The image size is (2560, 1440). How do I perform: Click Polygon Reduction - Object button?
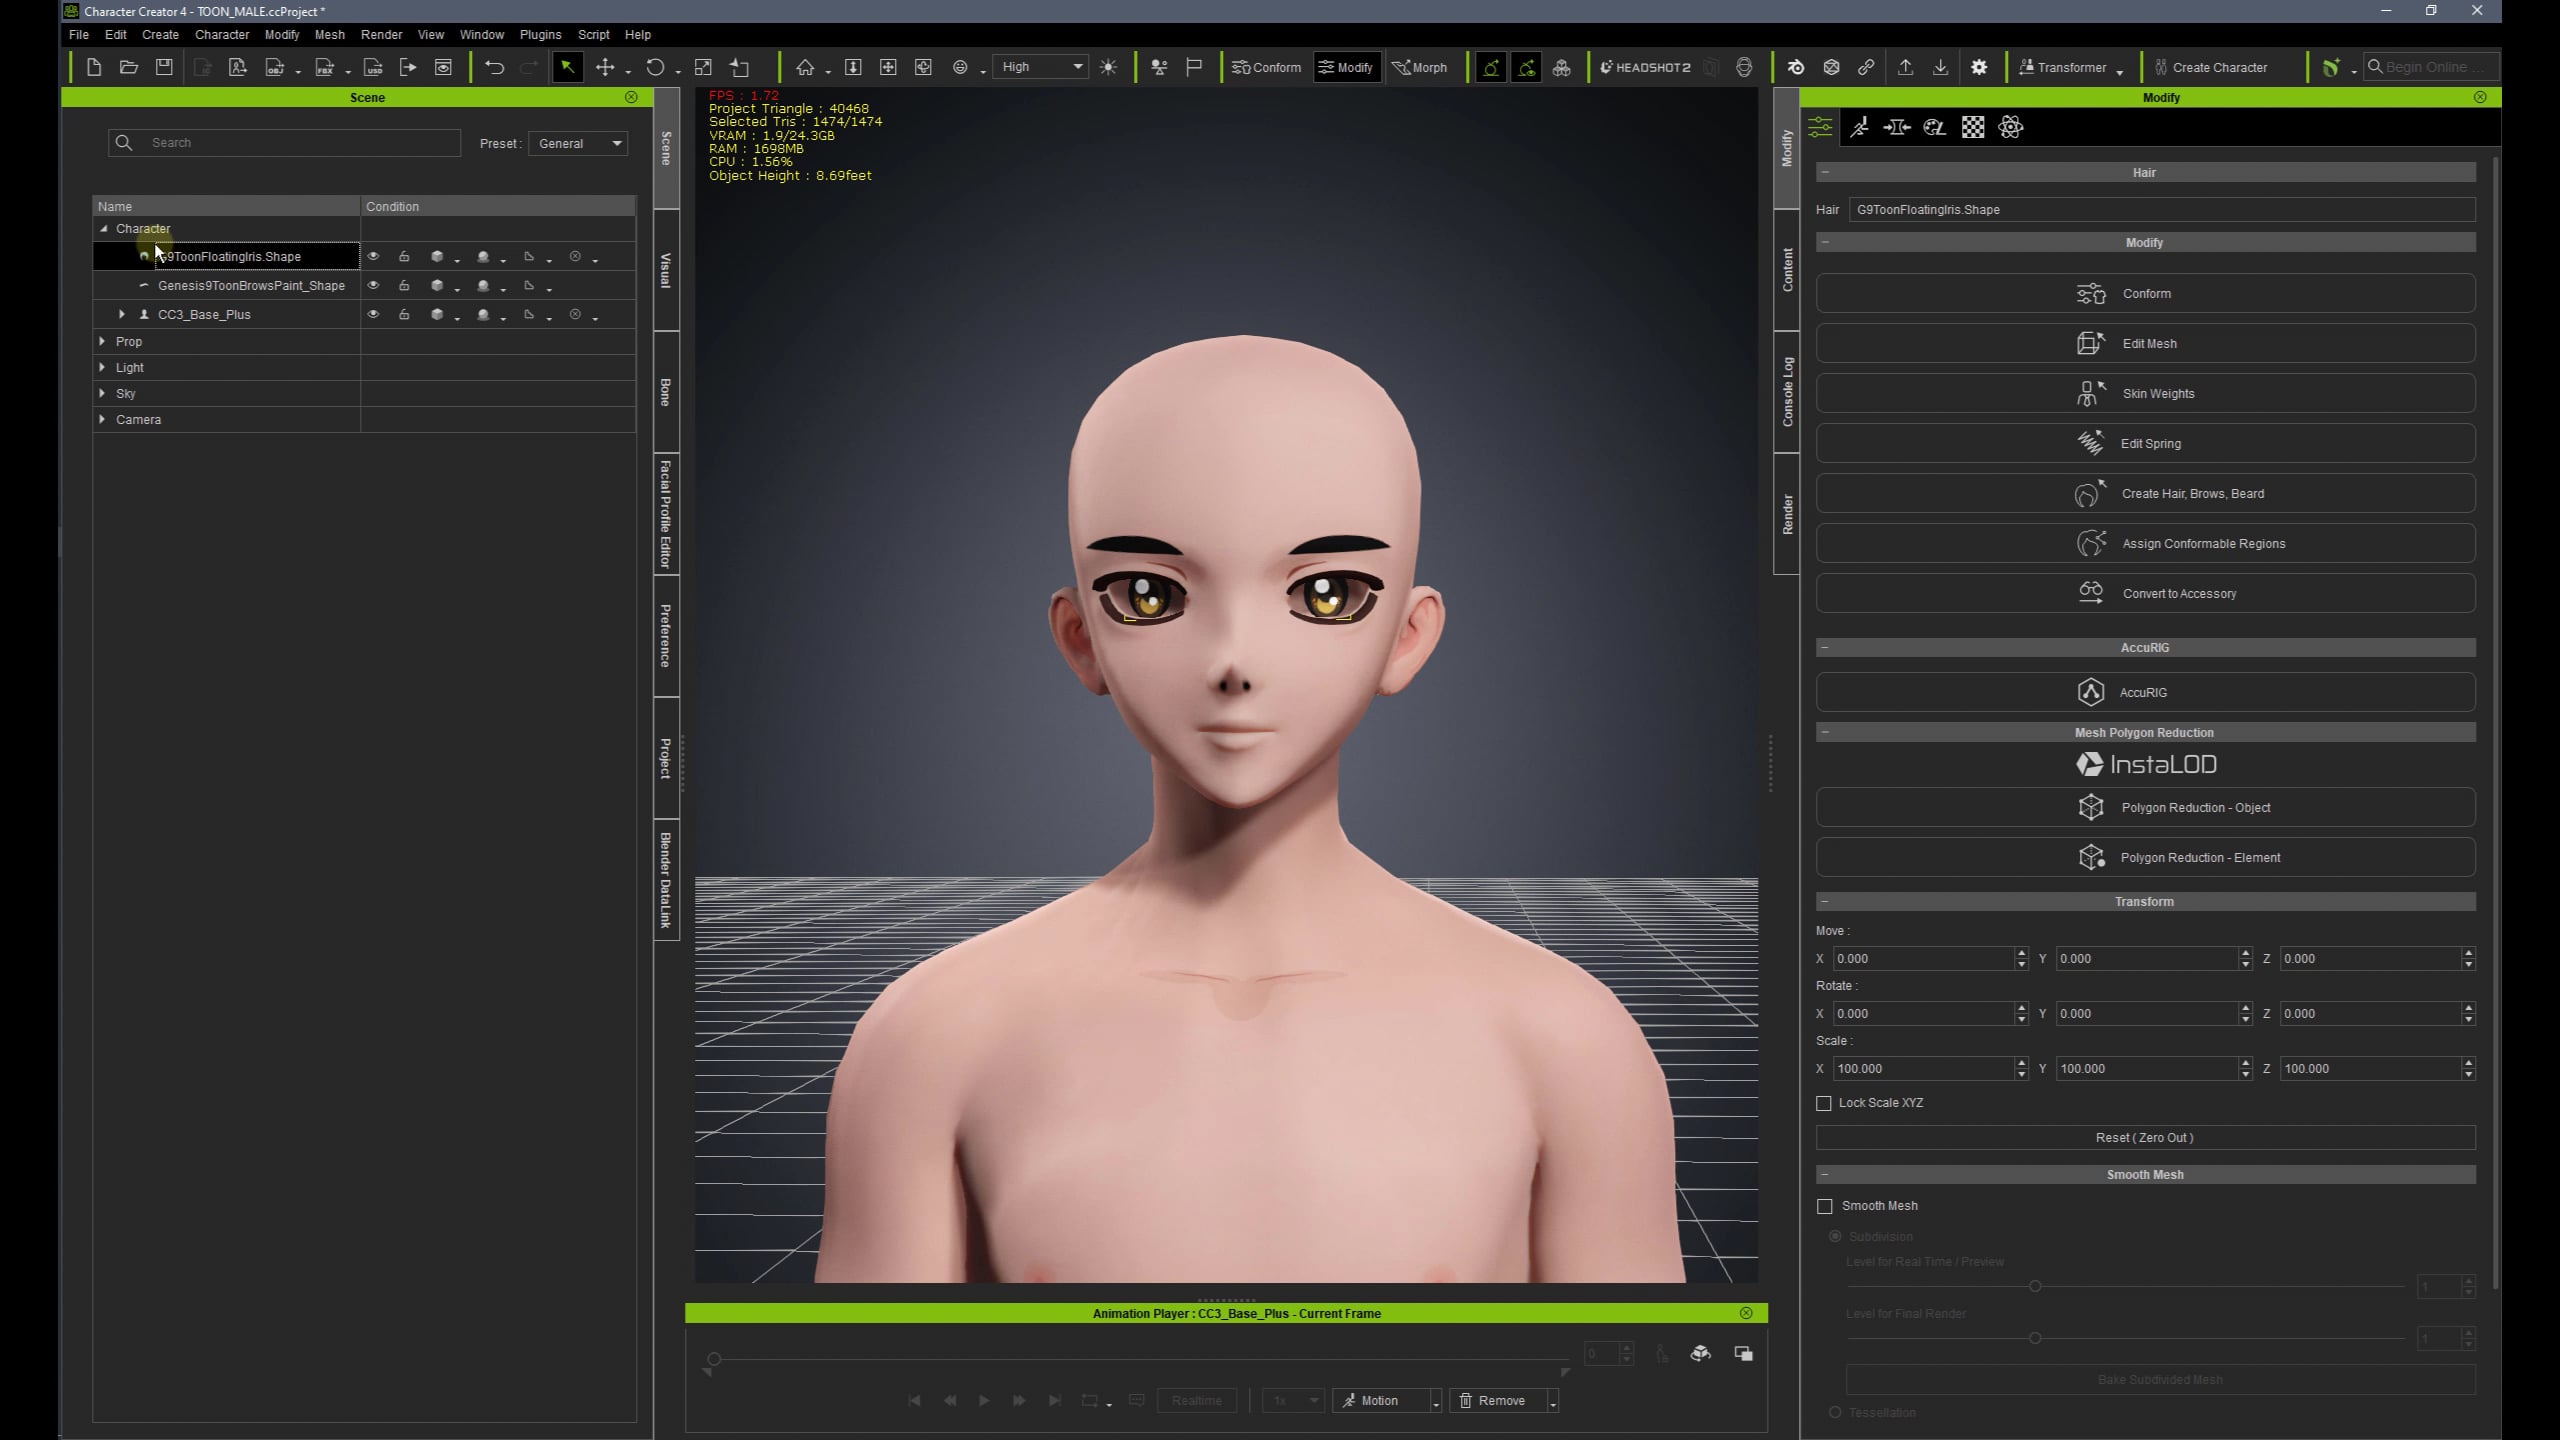point(2145,807)
